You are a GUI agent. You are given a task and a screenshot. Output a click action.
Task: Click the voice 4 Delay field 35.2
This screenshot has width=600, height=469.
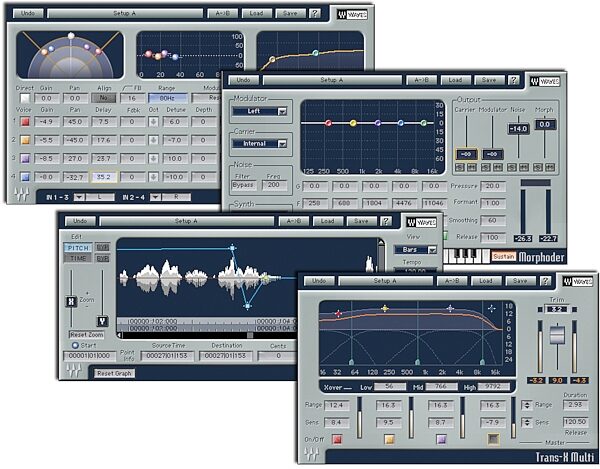coord(104,177)
